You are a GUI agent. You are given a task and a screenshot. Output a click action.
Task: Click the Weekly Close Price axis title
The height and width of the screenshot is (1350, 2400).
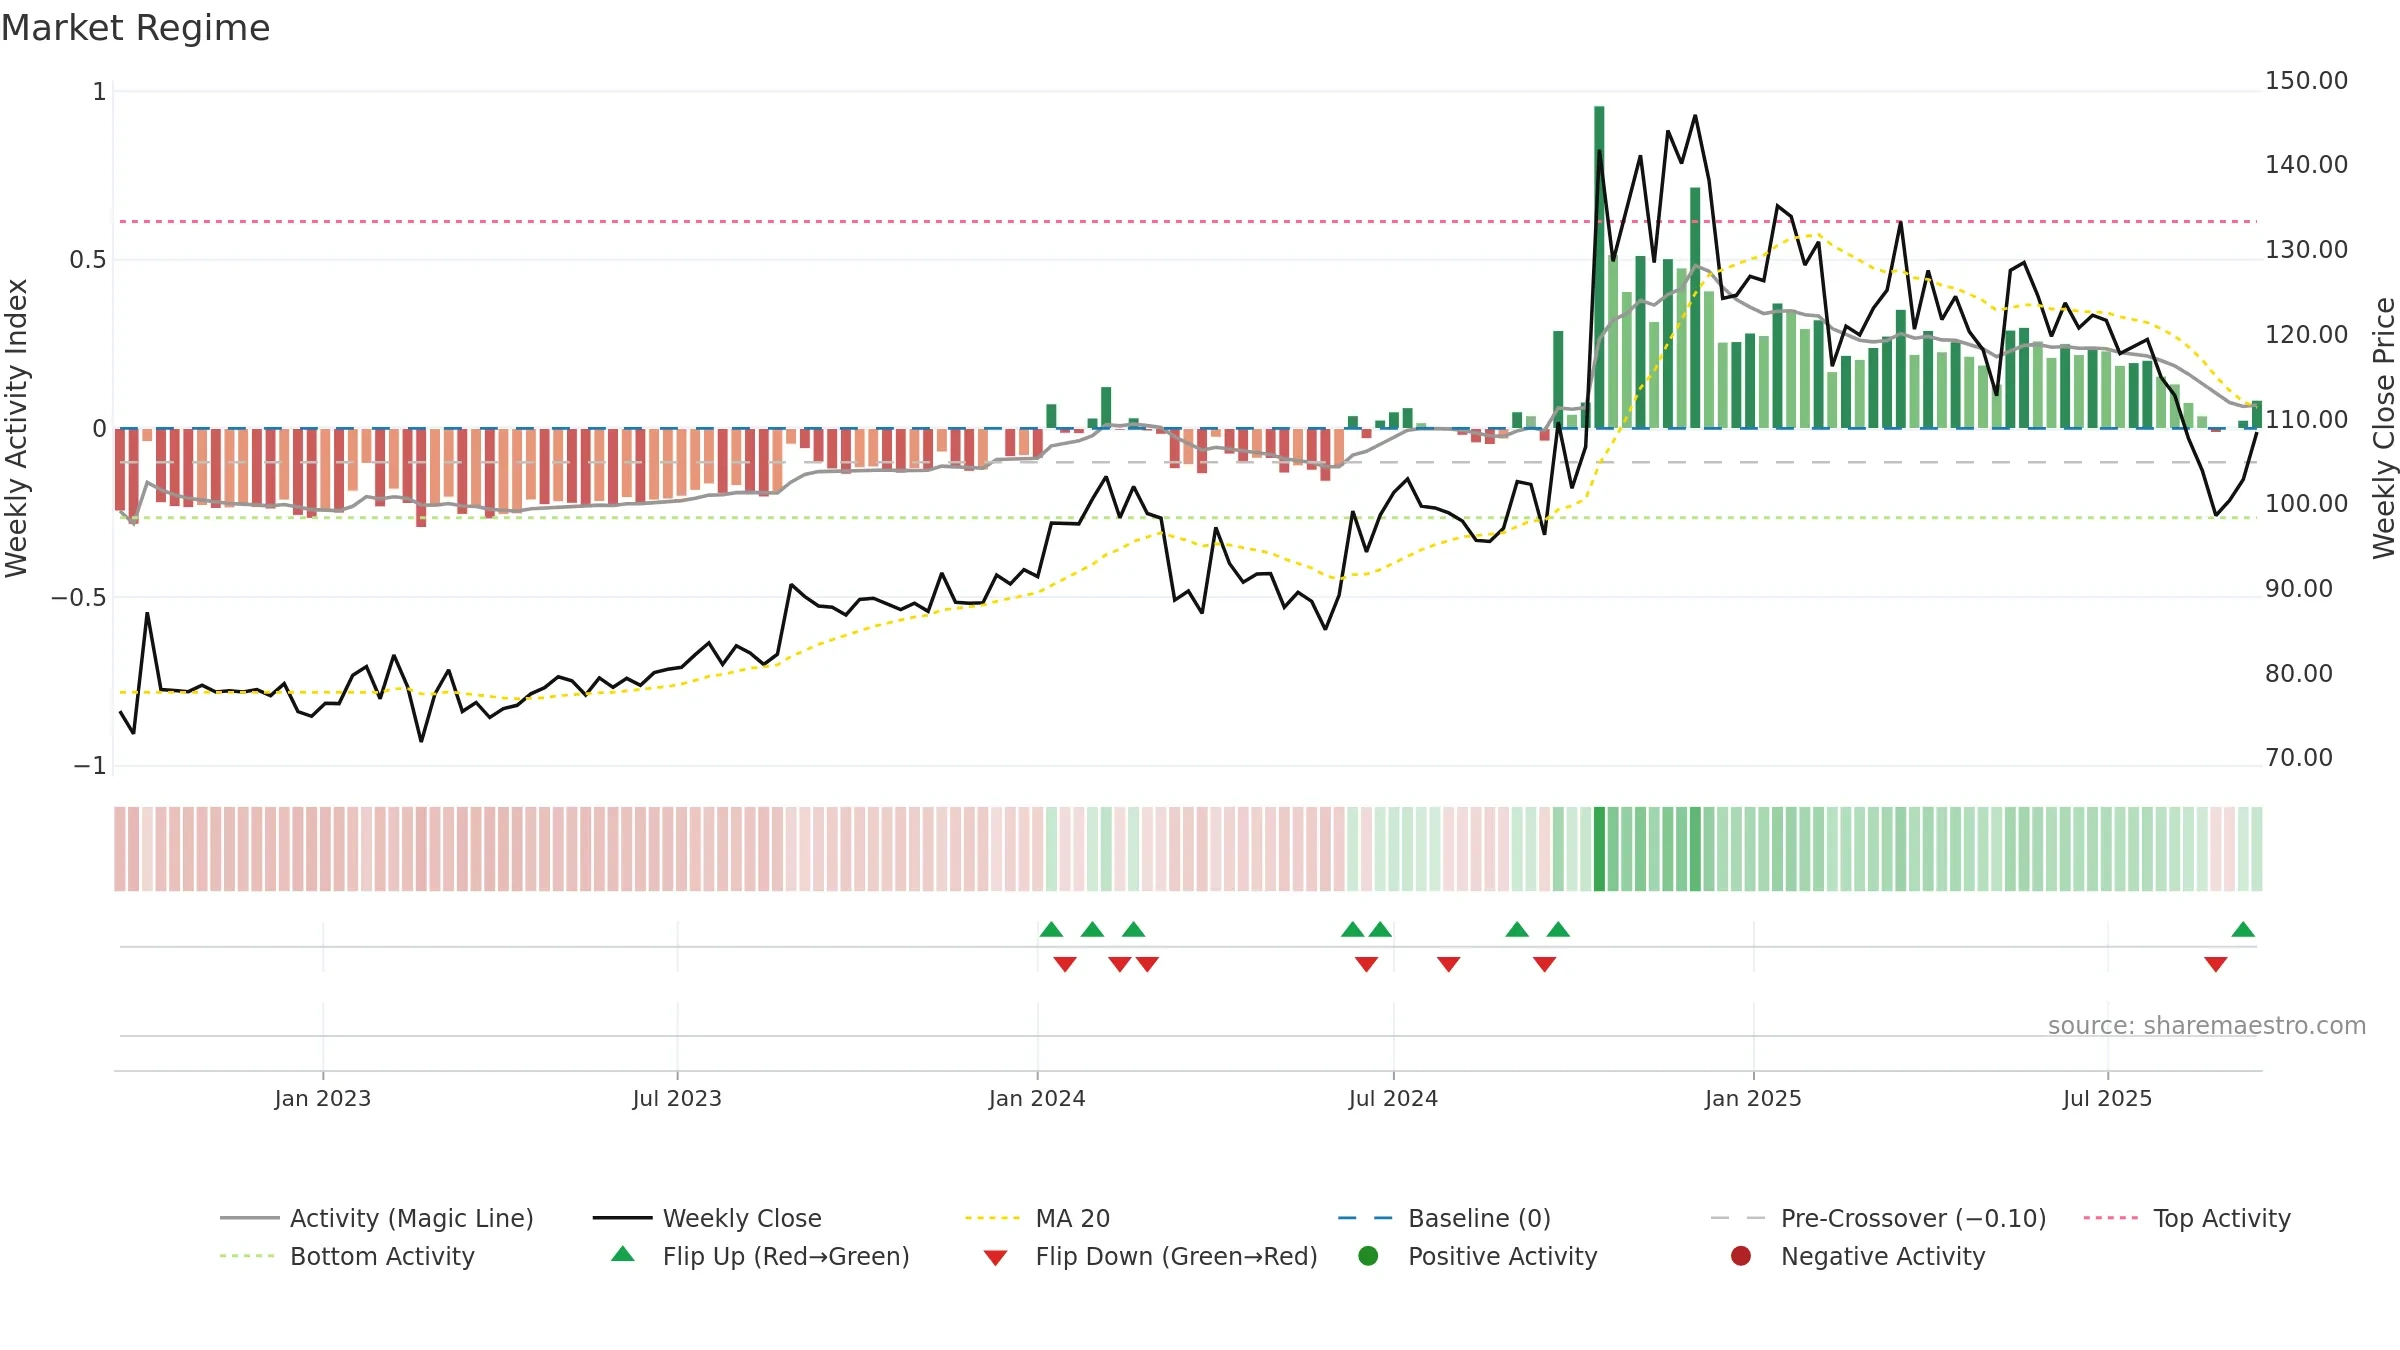click(x=2384, y=428)
